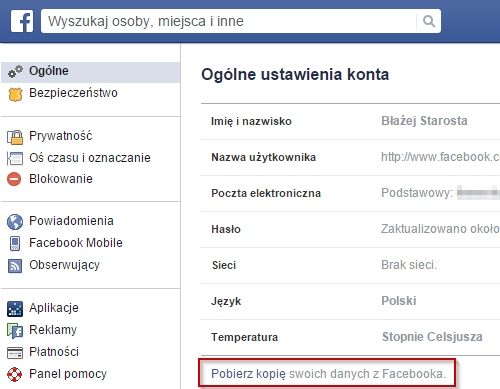This screenshot has height=389, width=500.
Task: Click the 'Nazwa użytkownika' row label
Action: pos(263,157)
